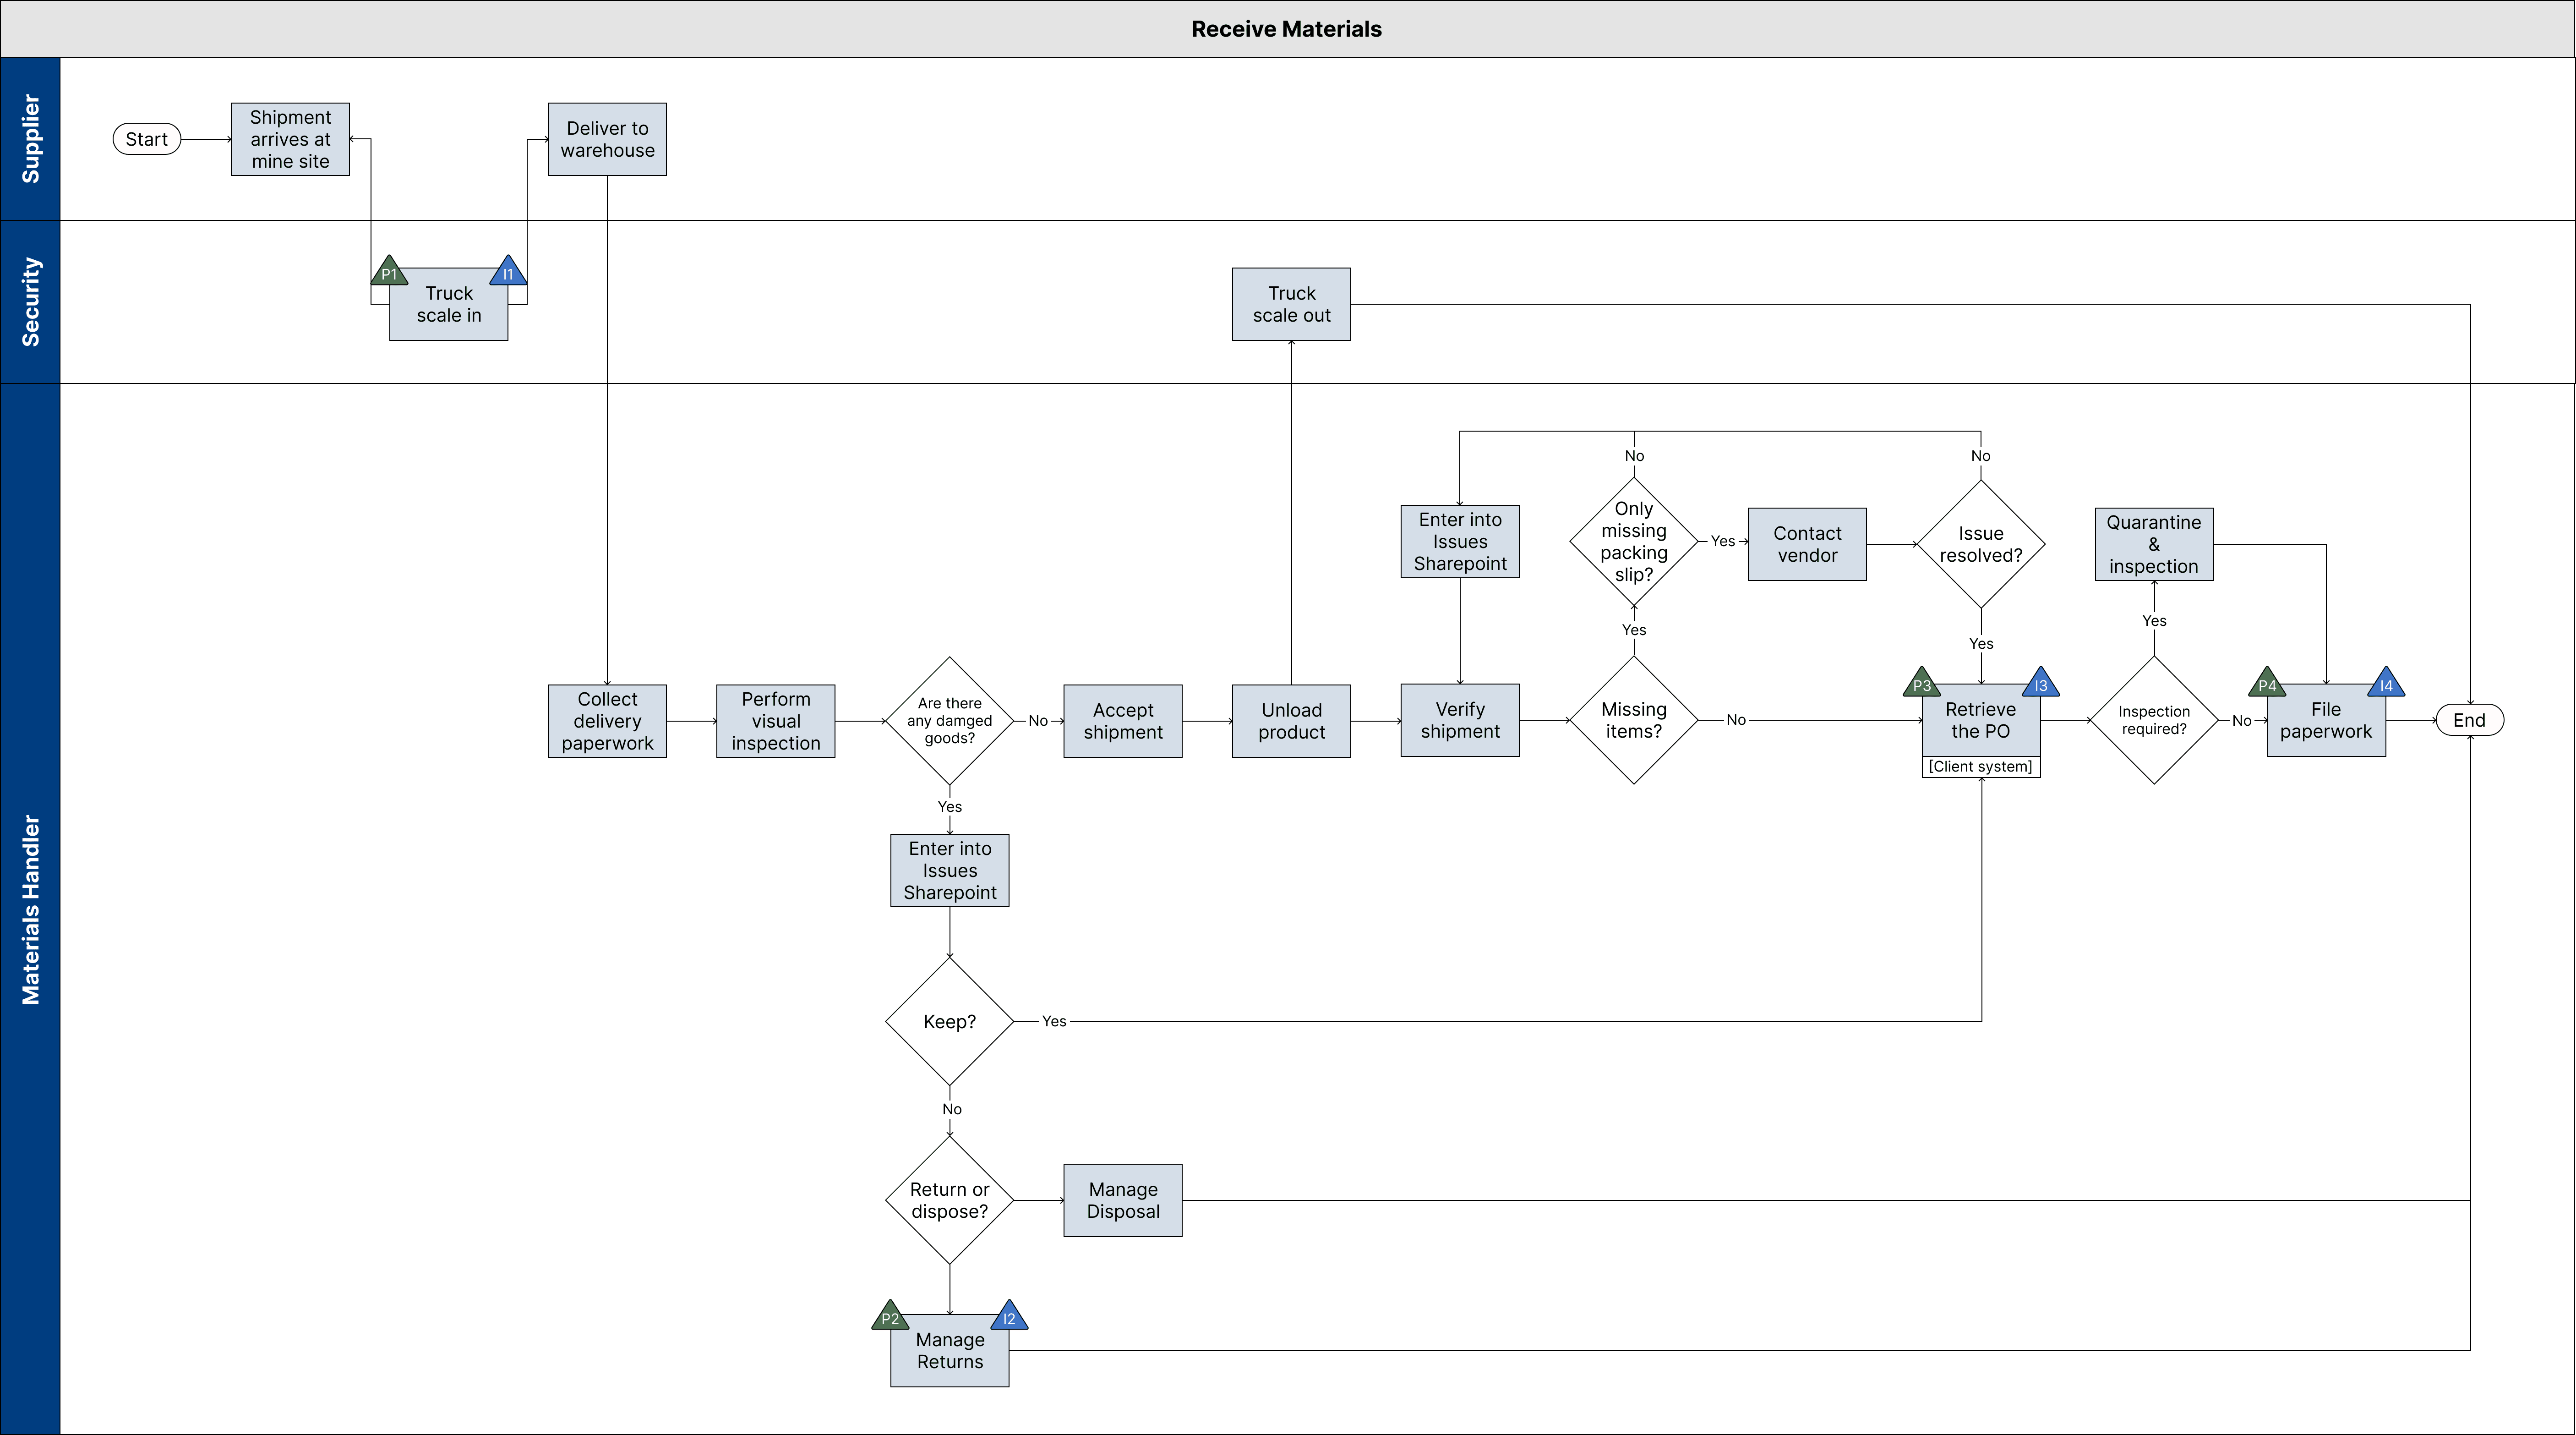Click the Start terminator shape

coord(147,139)
